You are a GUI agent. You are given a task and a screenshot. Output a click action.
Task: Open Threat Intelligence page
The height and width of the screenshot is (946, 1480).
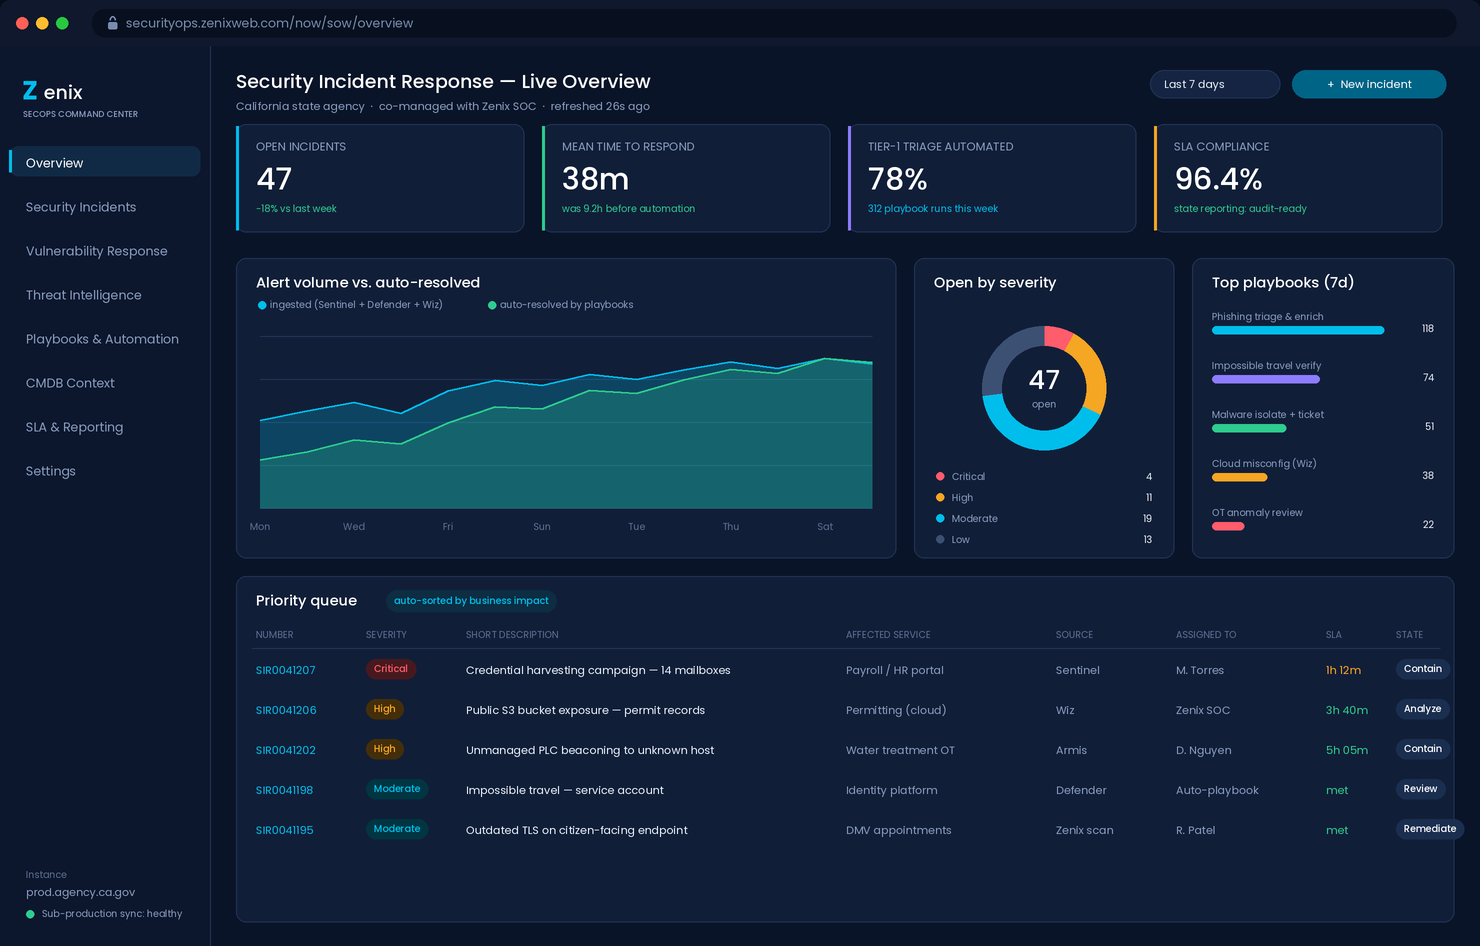pyautogui.click(x=84, y=295)
